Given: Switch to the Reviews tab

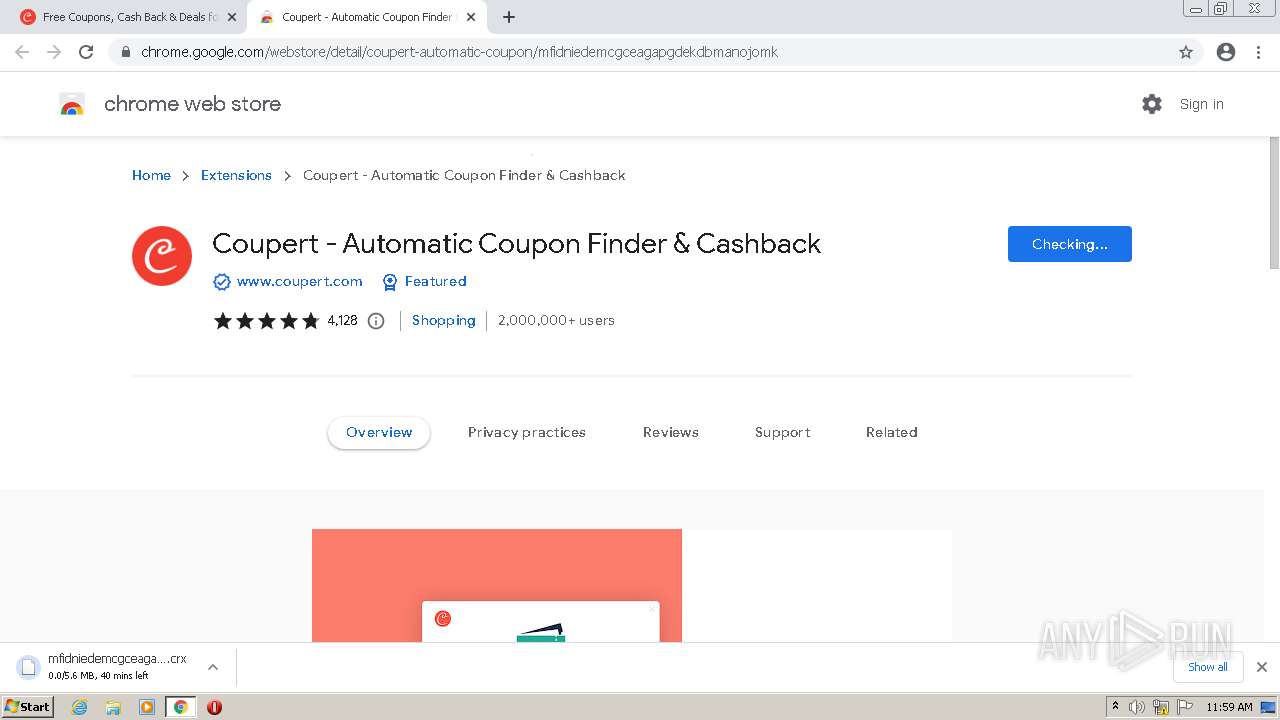Looking at the screenshot, I should click(x=671, y=433).
